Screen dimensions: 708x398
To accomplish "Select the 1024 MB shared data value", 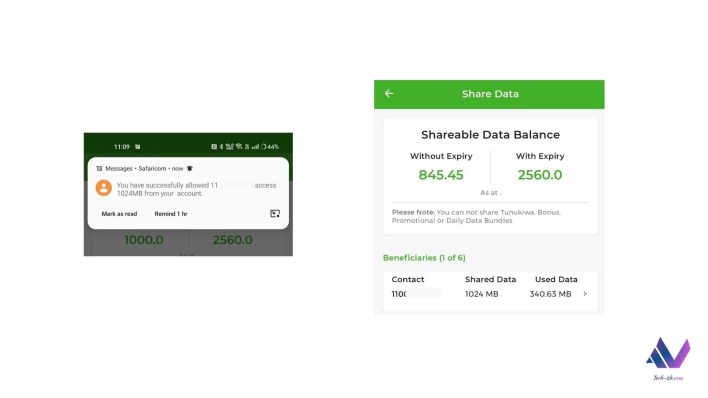I will tap(481, 294).
